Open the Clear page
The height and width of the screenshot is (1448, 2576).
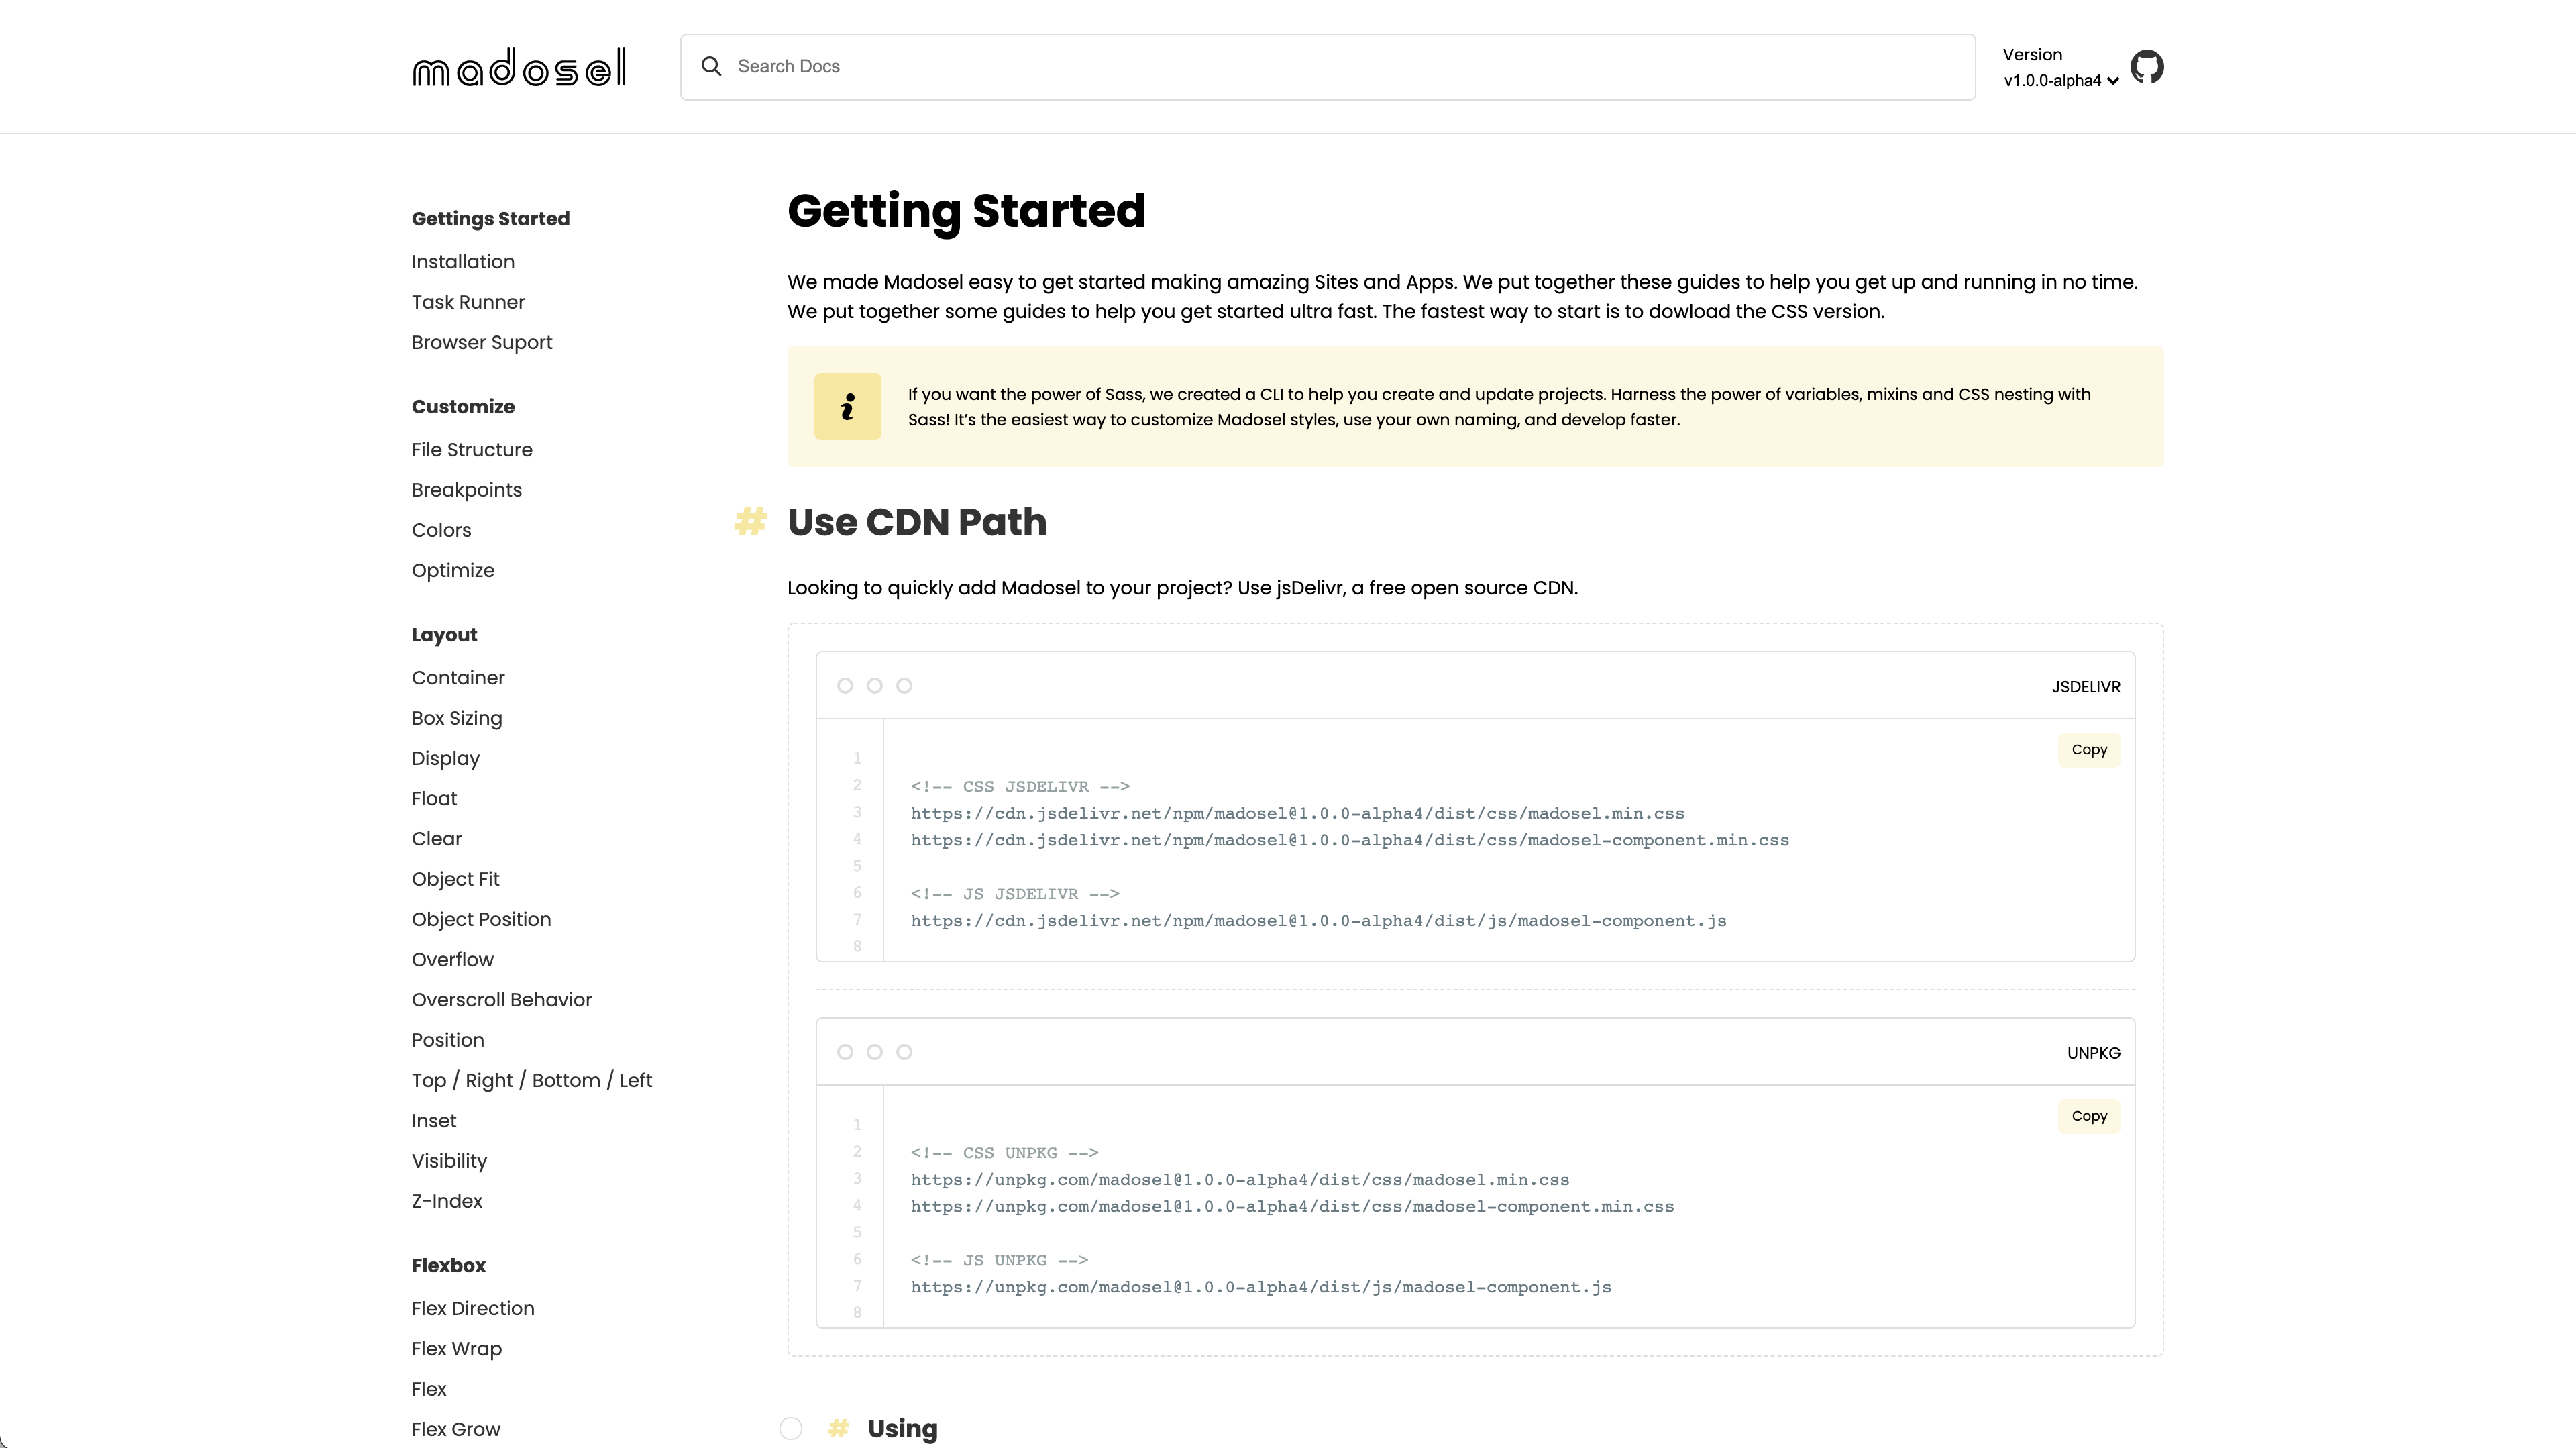[x=437, y=838]
